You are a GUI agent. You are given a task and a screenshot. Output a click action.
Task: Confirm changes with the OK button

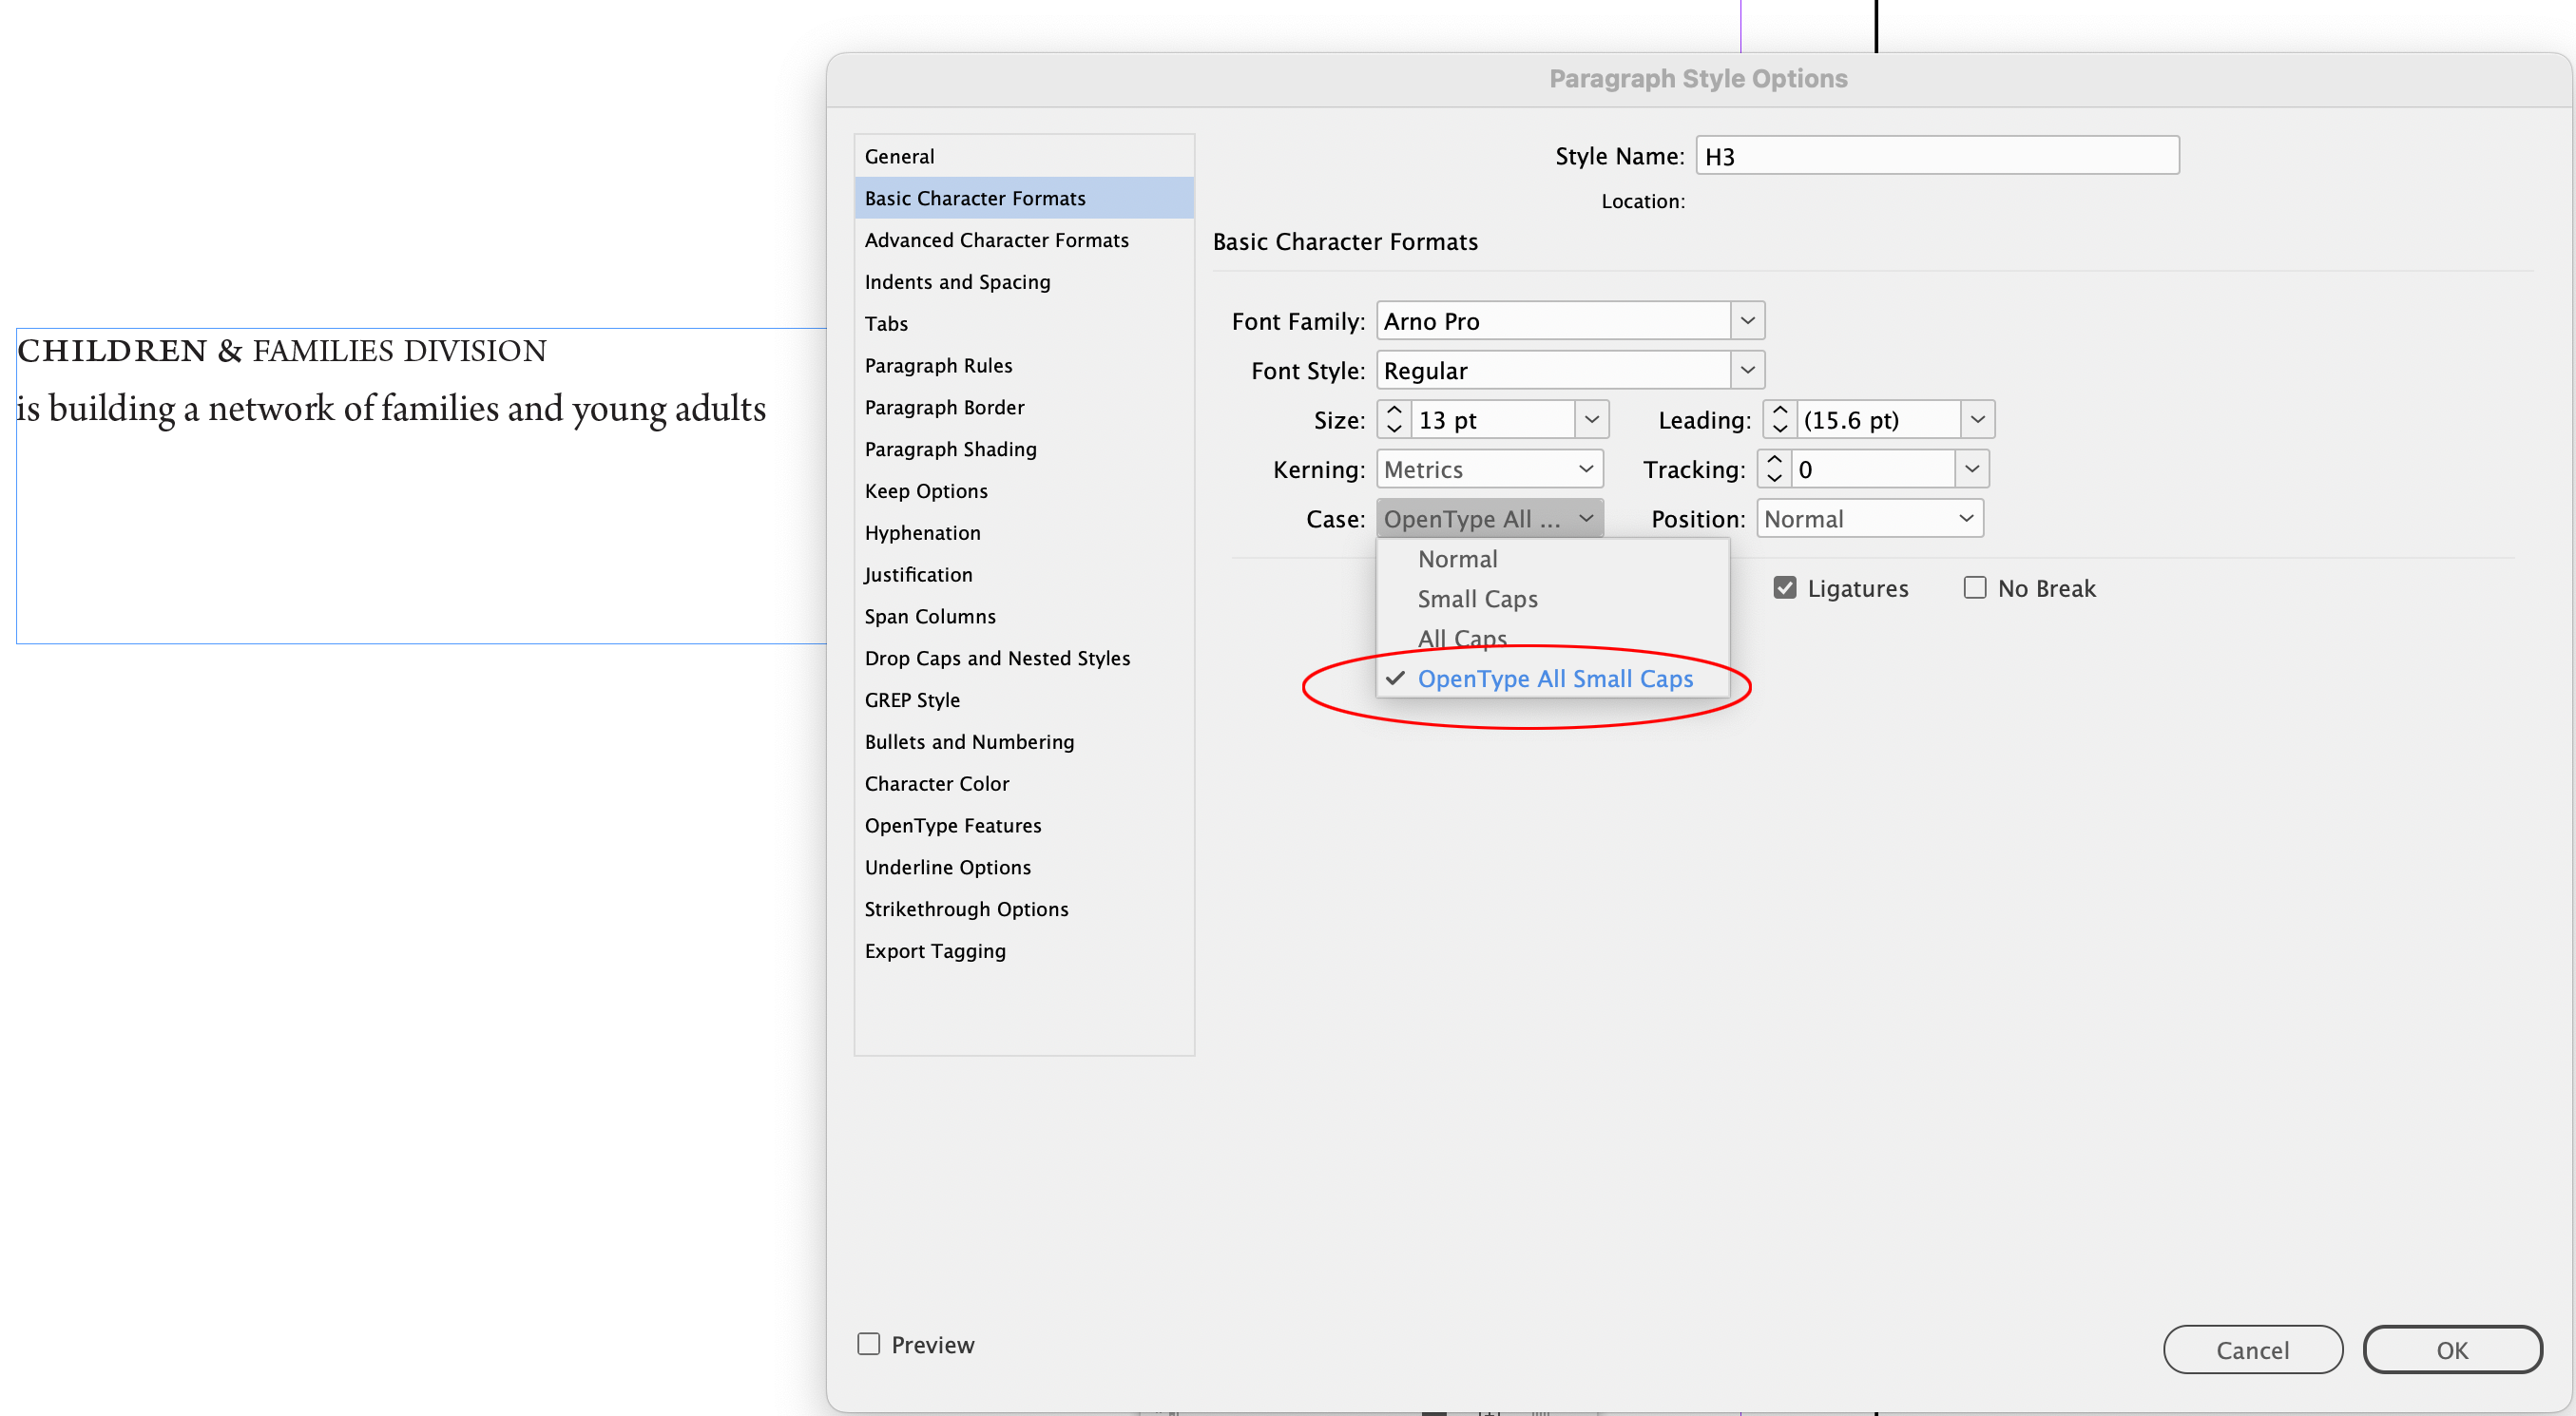click(2454, 1349)
